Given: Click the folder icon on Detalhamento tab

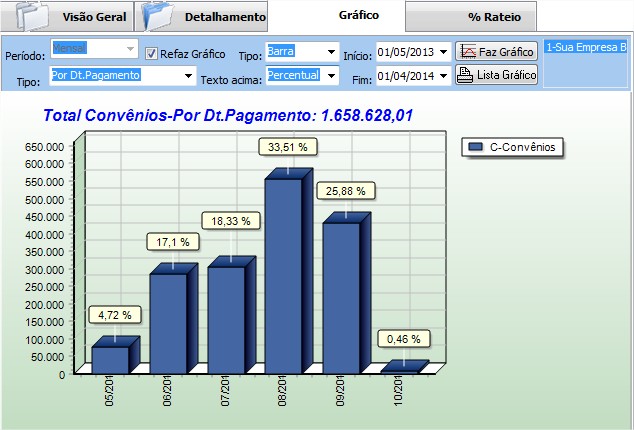Looking at the screenshot, I should 159,16.
